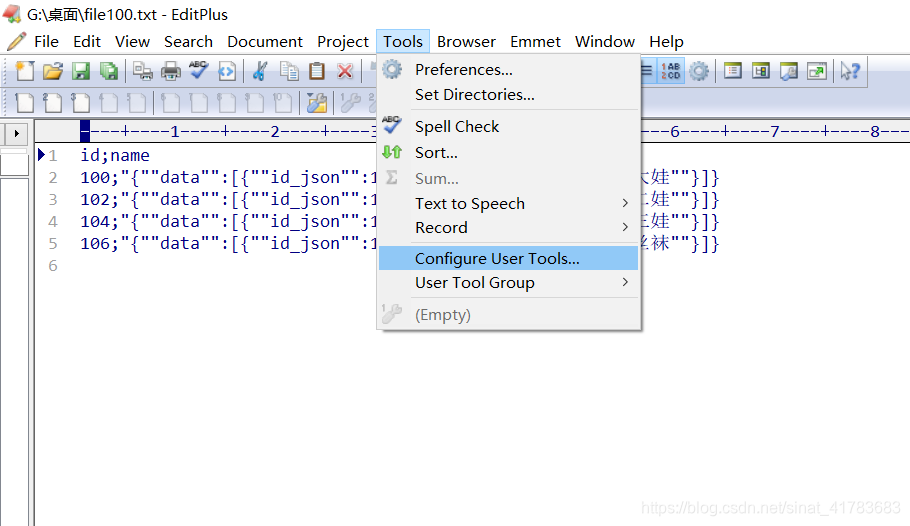The image size is (910, 526).
Task: Save the file with the single floppy disk icon
Action: (81, 71)
